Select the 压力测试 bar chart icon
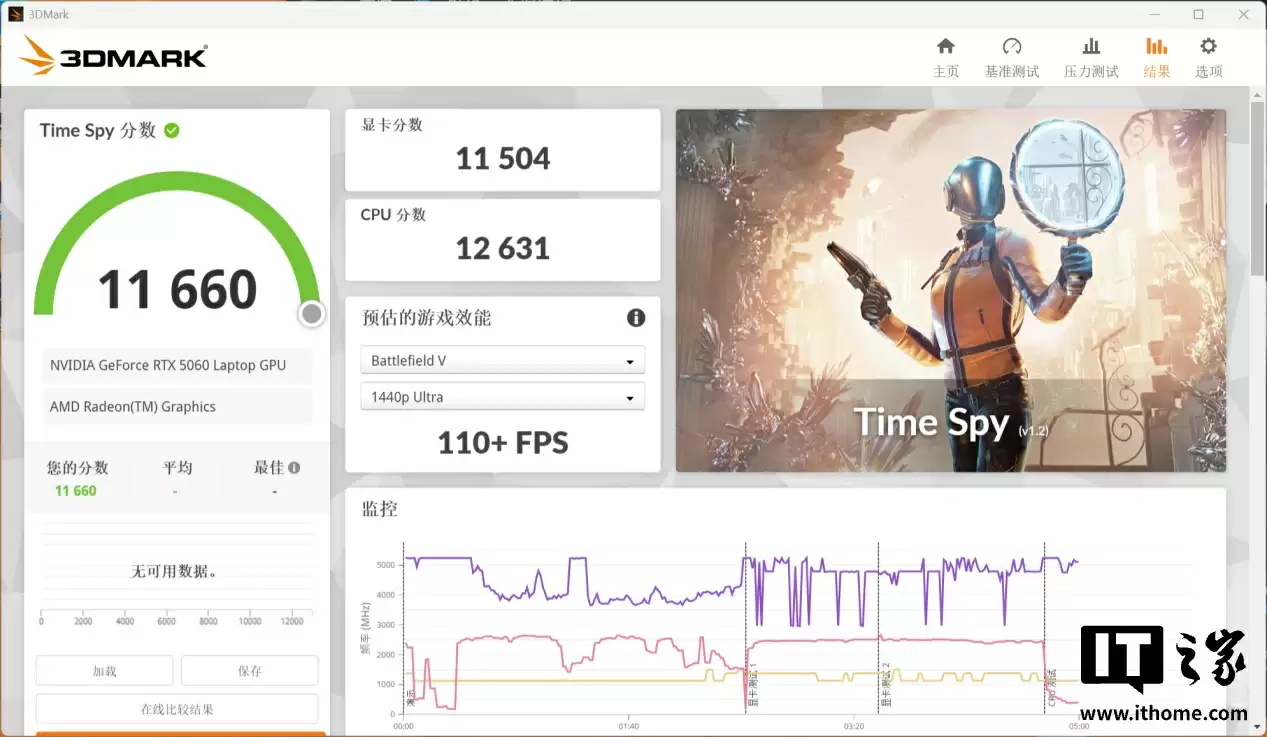1267x737 pixels. 1091,55
